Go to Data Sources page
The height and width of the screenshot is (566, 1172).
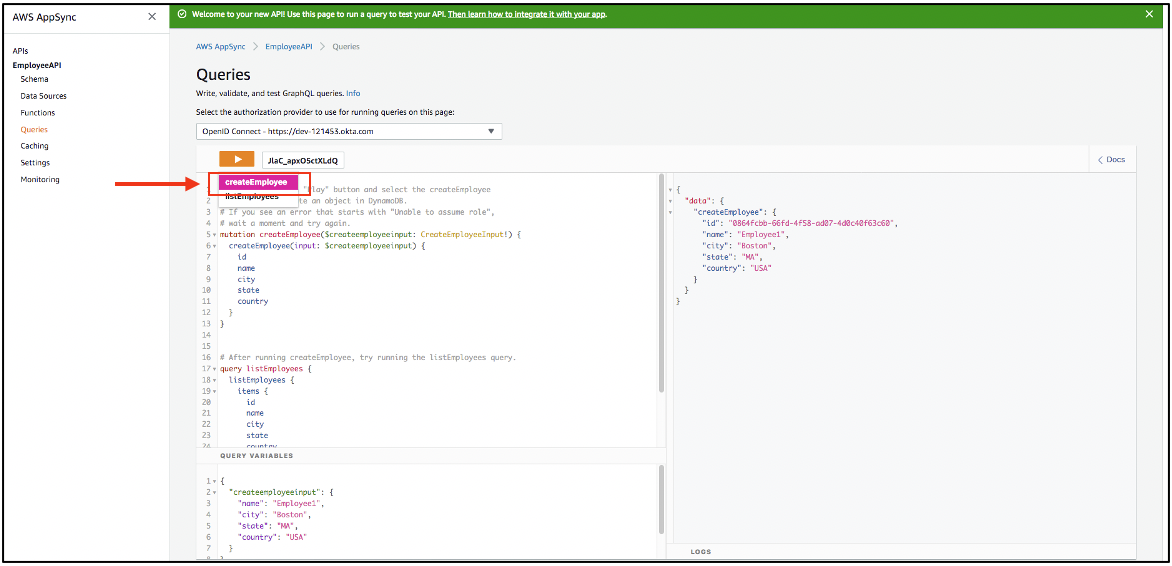(x=44, y=96)
